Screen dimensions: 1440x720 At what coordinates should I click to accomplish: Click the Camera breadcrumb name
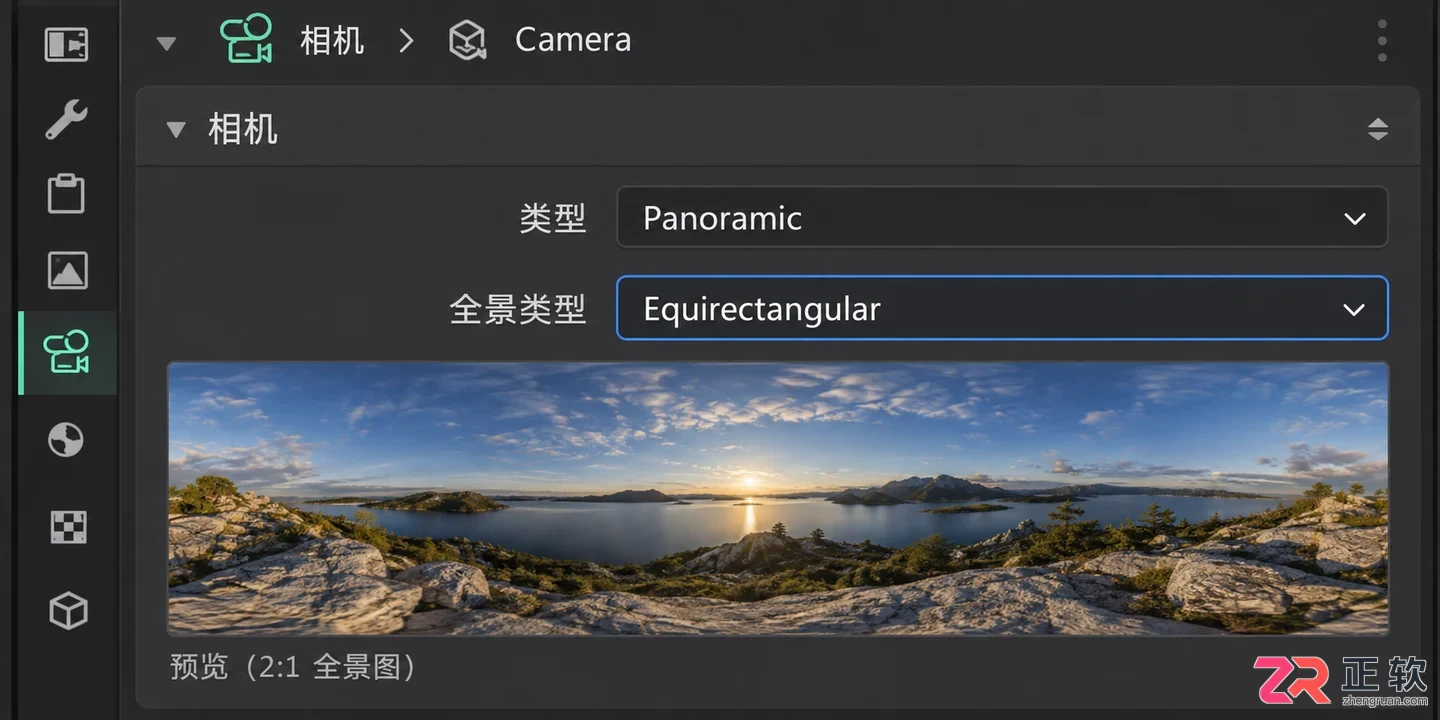573,40
